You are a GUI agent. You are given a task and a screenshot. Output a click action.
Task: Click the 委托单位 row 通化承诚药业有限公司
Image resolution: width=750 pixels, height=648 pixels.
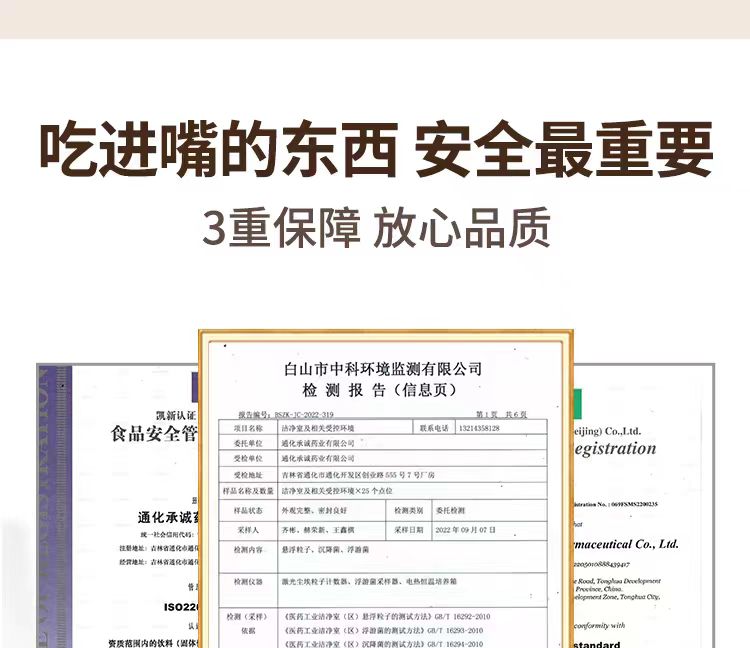[x=383, y=443]
